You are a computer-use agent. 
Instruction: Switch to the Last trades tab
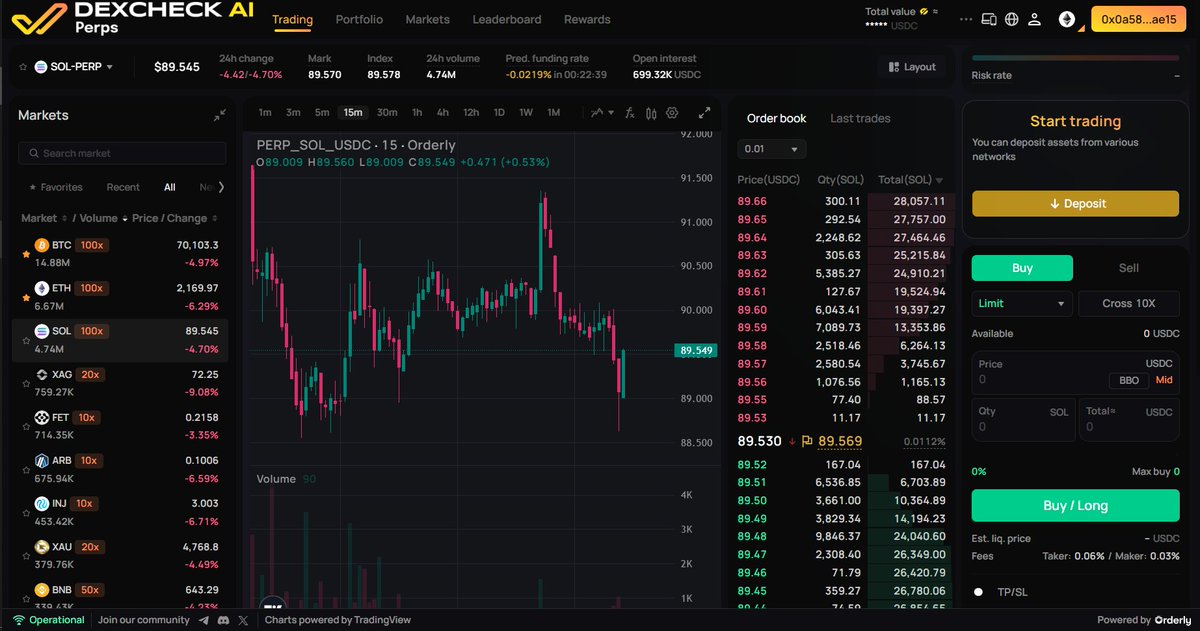pyautogui.click(x=859, y=118)
